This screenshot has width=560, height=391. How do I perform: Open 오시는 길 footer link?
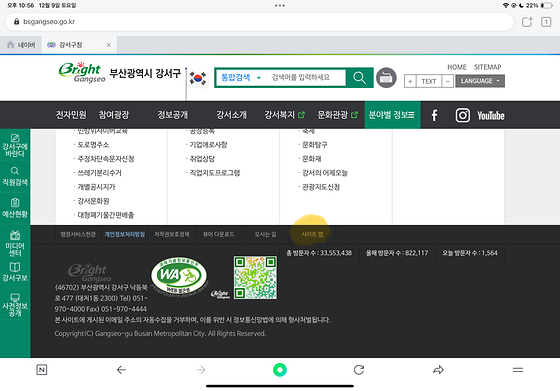265,235
